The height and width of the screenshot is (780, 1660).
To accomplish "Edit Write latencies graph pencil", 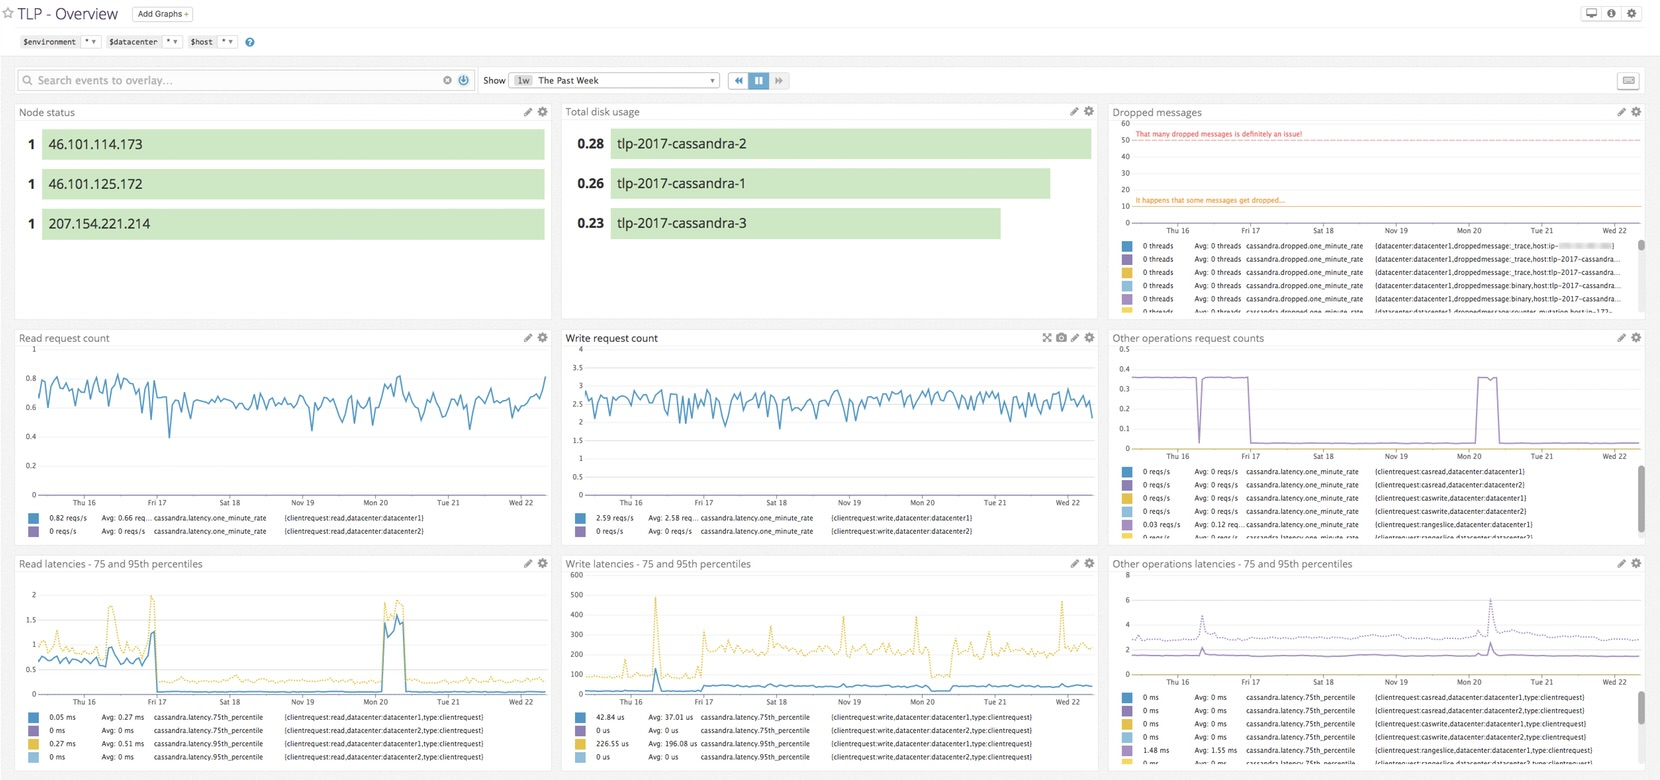I will click(x=1074, y=564).
